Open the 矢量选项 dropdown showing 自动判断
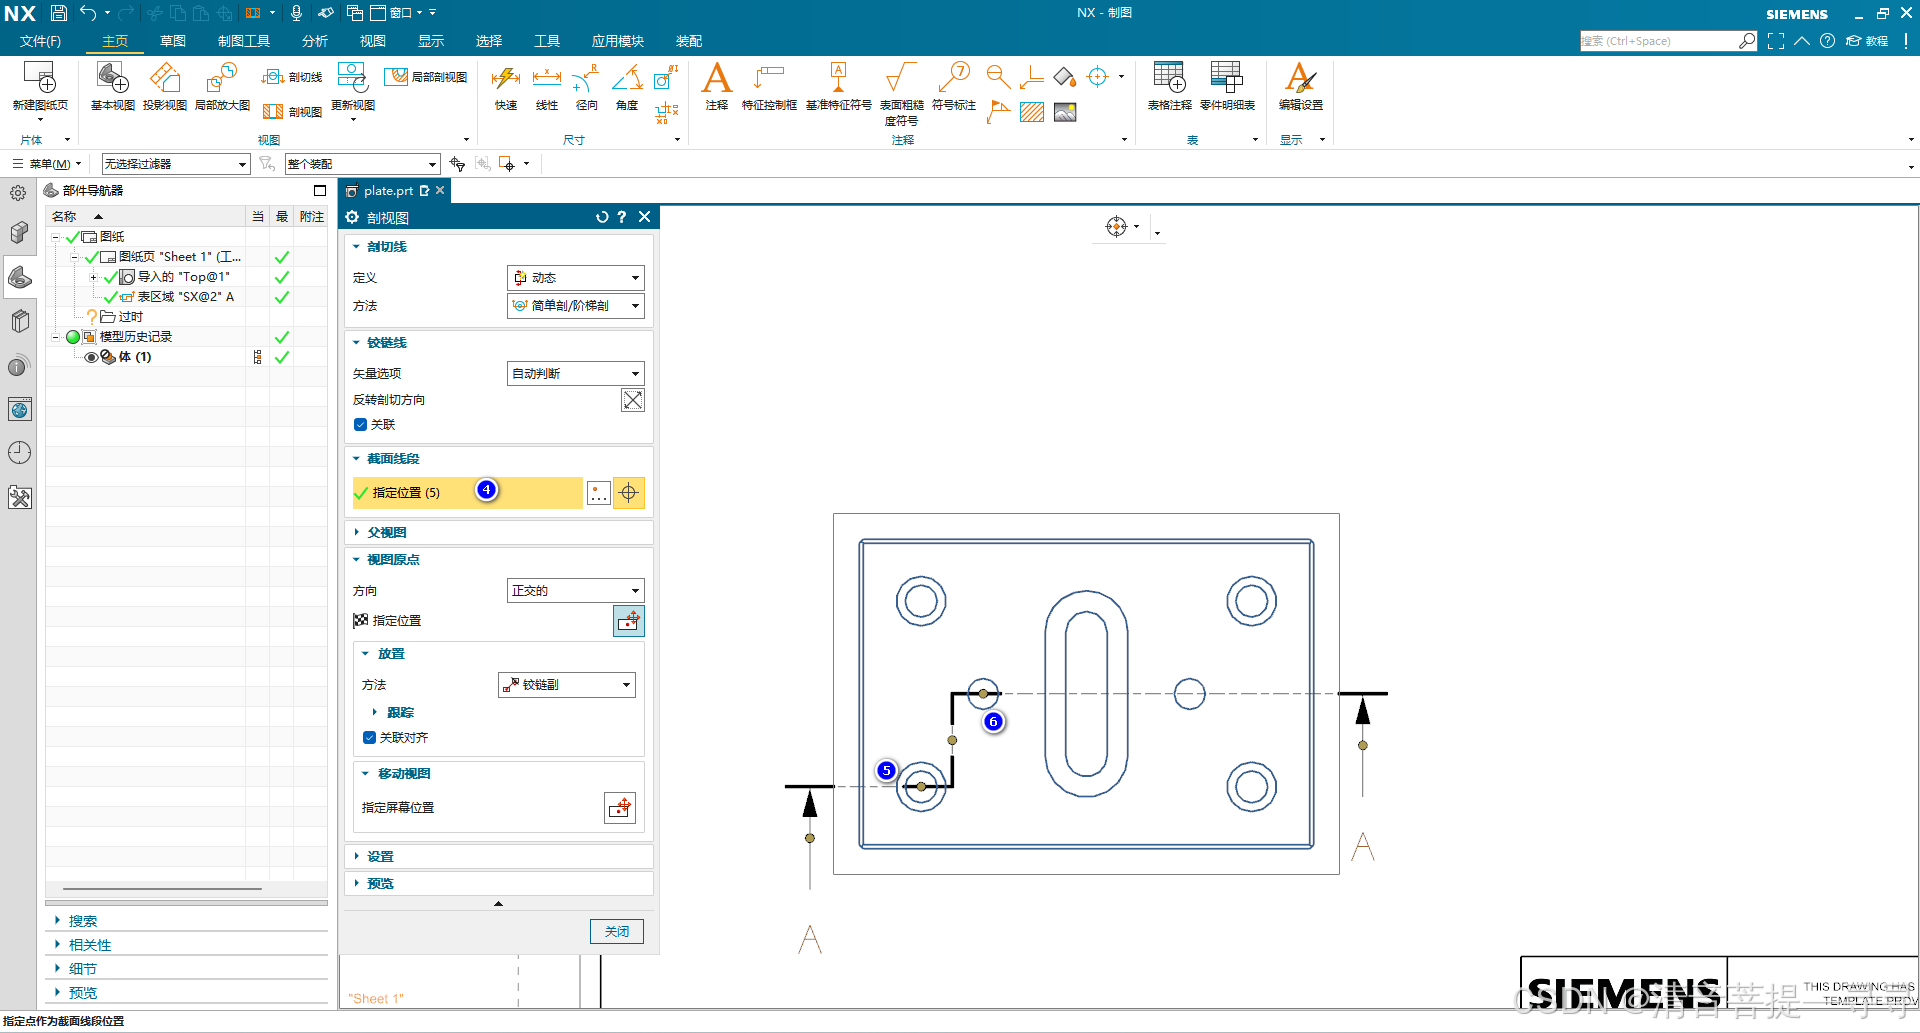The image size is (1920, 1033). pyautogui.click(x=576, y=374)
